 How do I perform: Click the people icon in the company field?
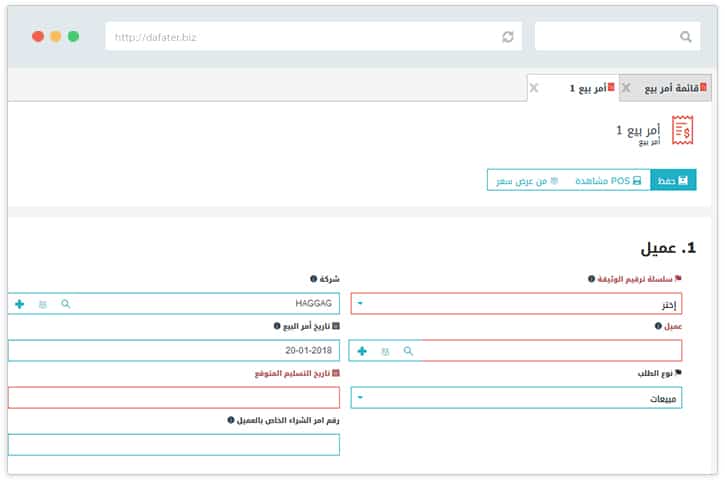point(42,303)
